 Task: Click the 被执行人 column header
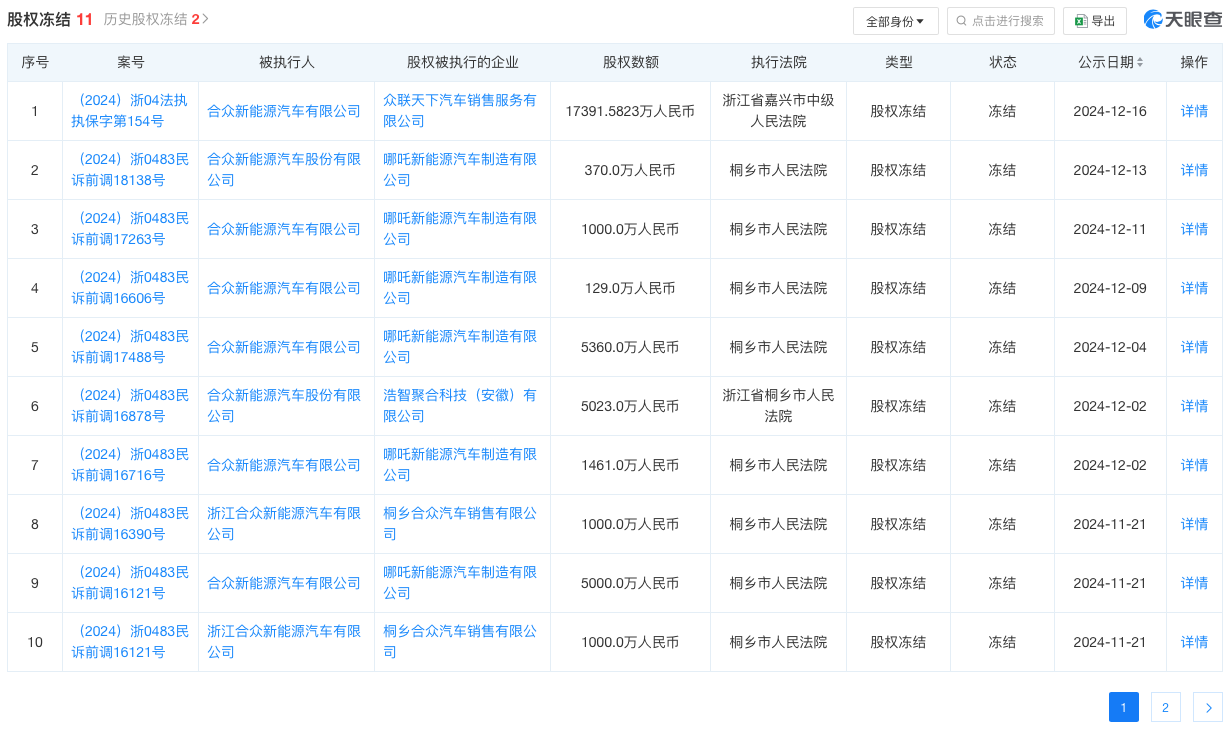[x=287, y=62]
